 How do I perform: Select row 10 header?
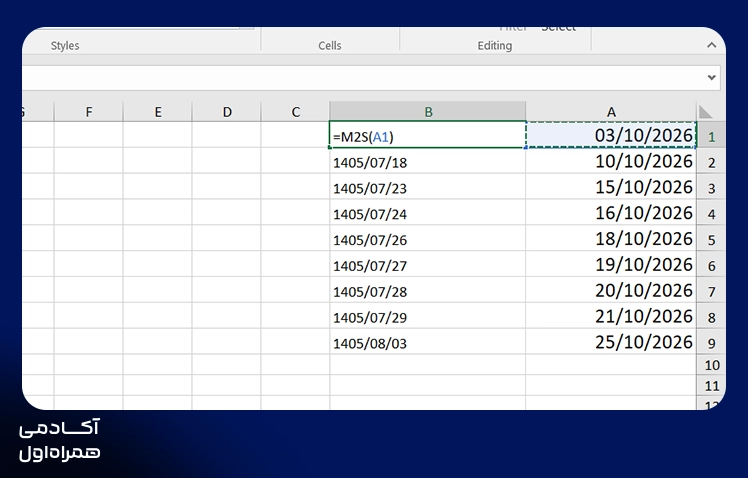tap(711, 365)
